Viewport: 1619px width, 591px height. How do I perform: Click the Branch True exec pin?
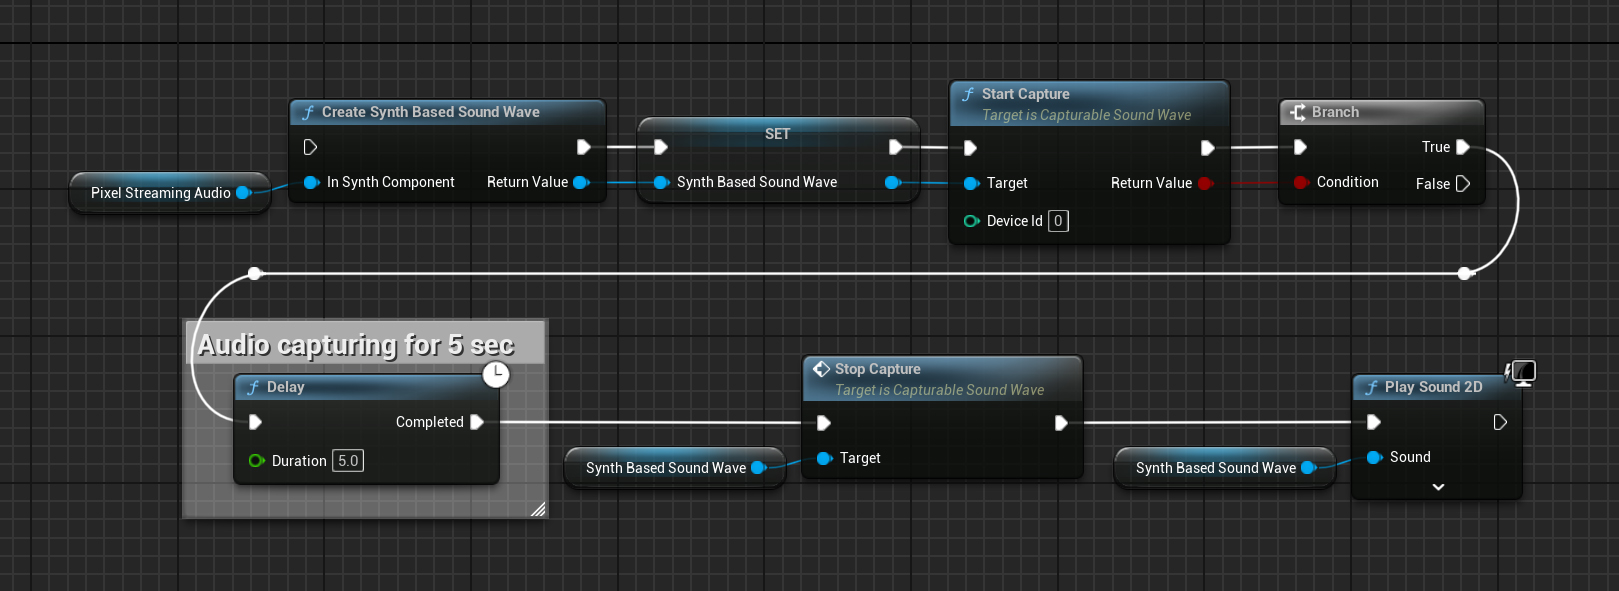click(x=1463, y=147)
